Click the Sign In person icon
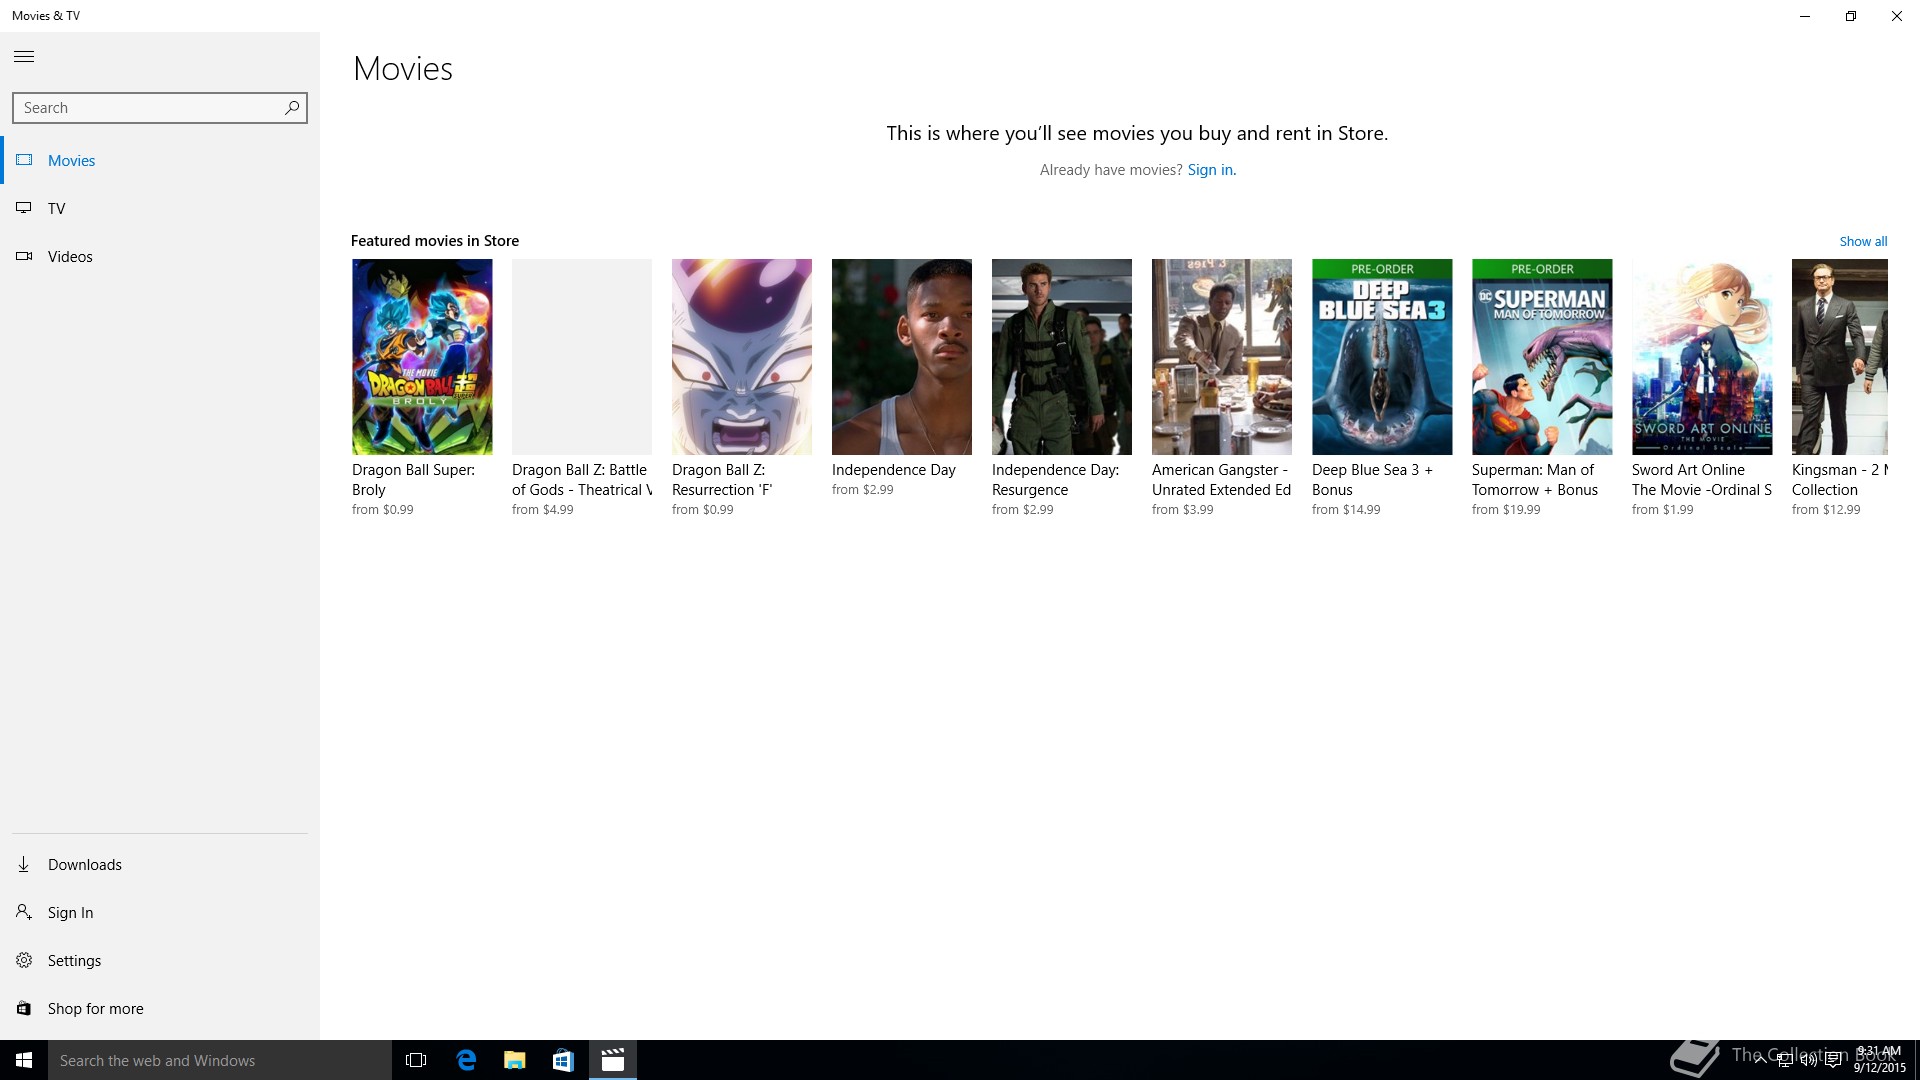 (24, 912)
